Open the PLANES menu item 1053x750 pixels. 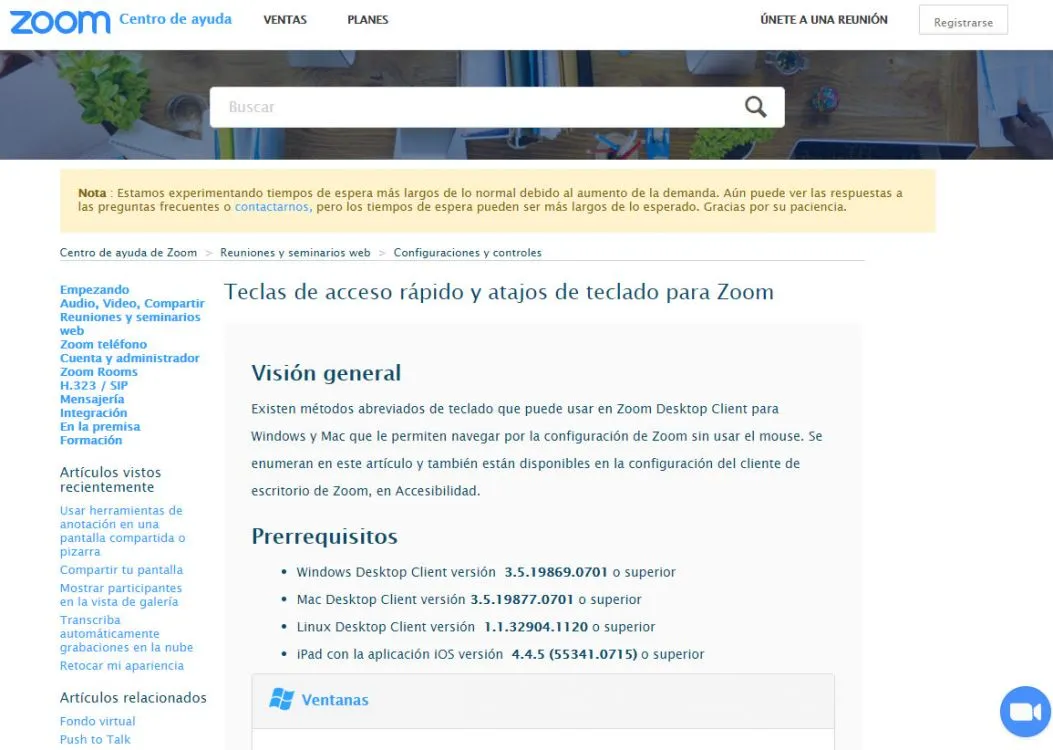coord(367,19)
